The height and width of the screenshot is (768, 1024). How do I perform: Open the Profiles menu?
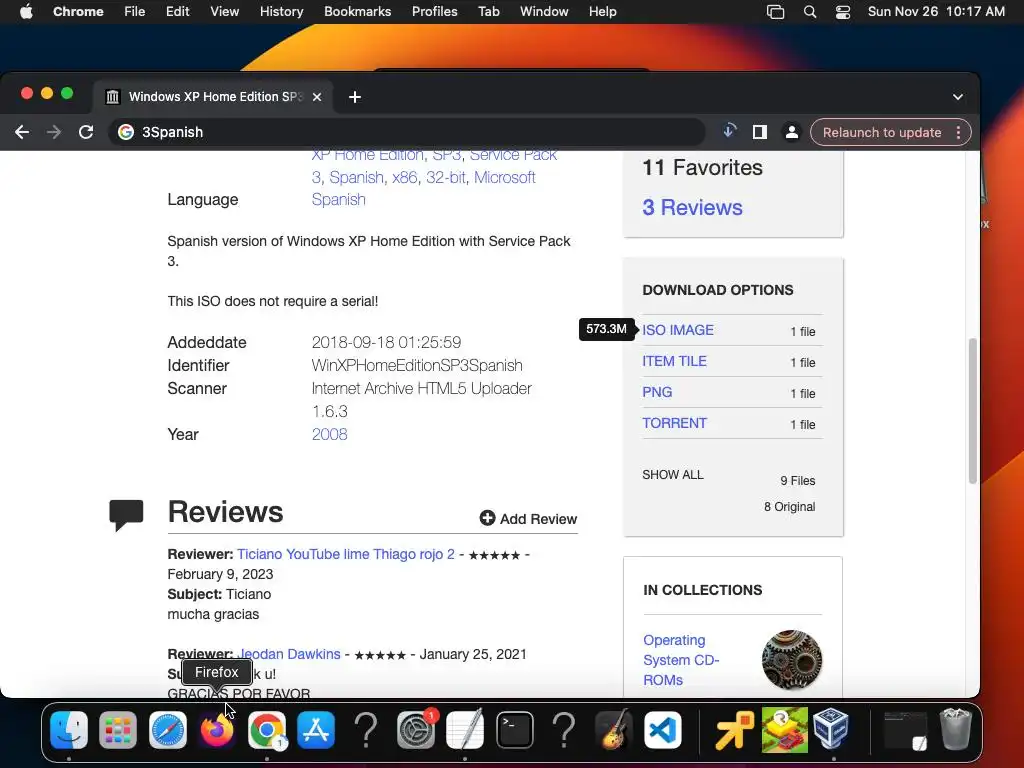point(434,11)
